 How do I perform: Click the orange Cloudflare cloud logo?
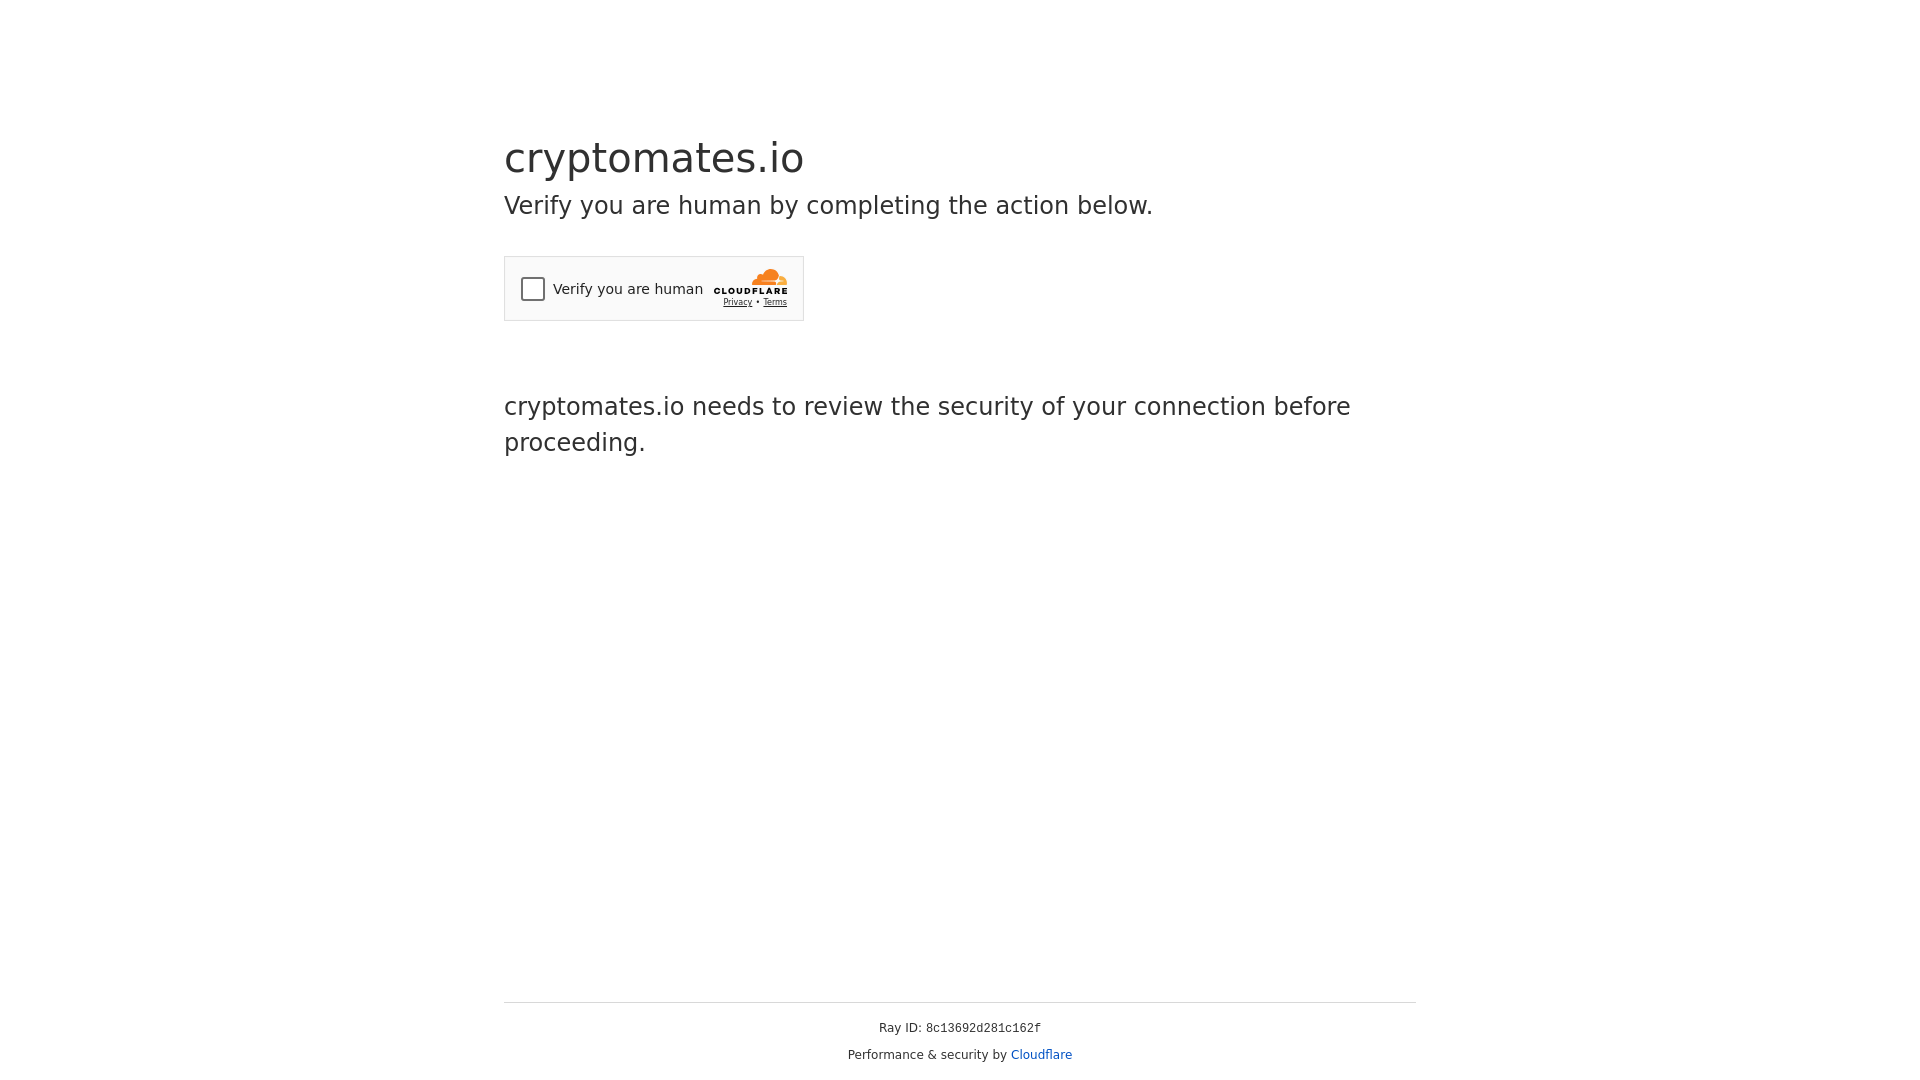[769, 278]
